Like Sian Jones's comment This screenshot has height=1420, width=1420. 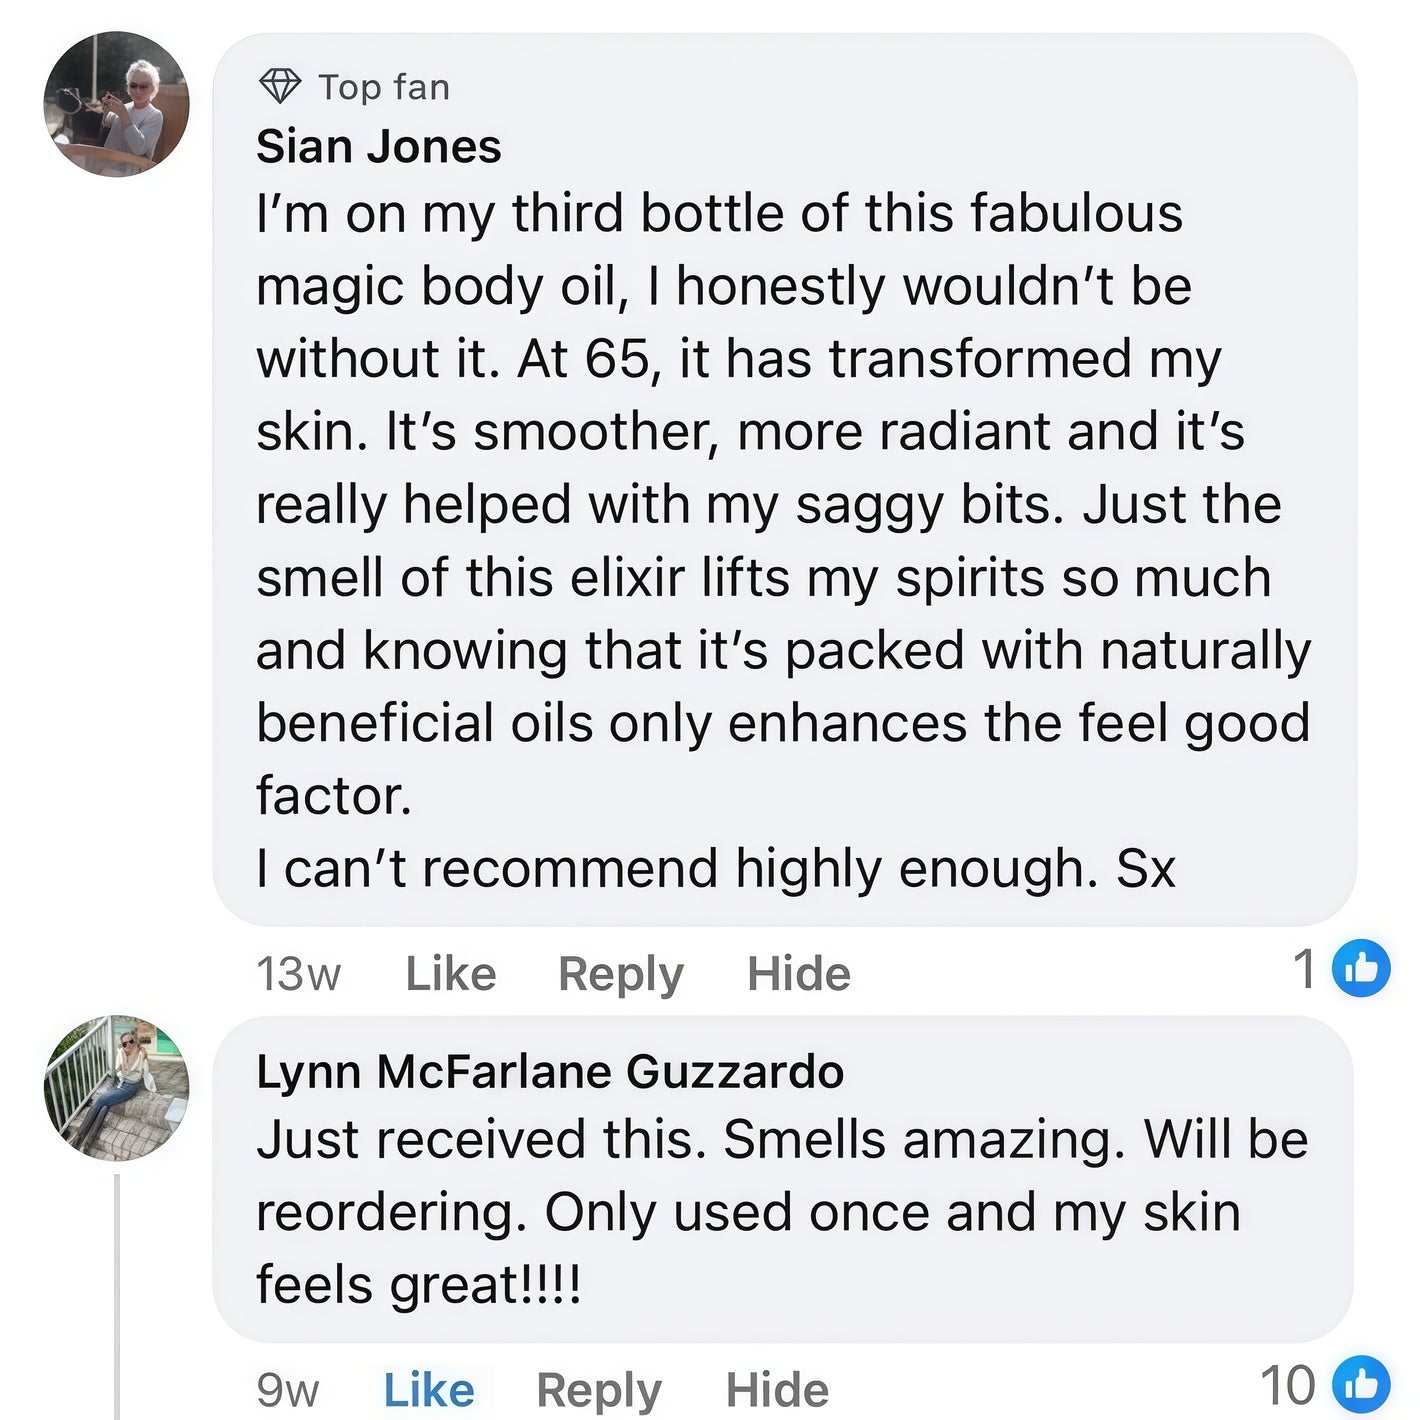coord(450,973)
